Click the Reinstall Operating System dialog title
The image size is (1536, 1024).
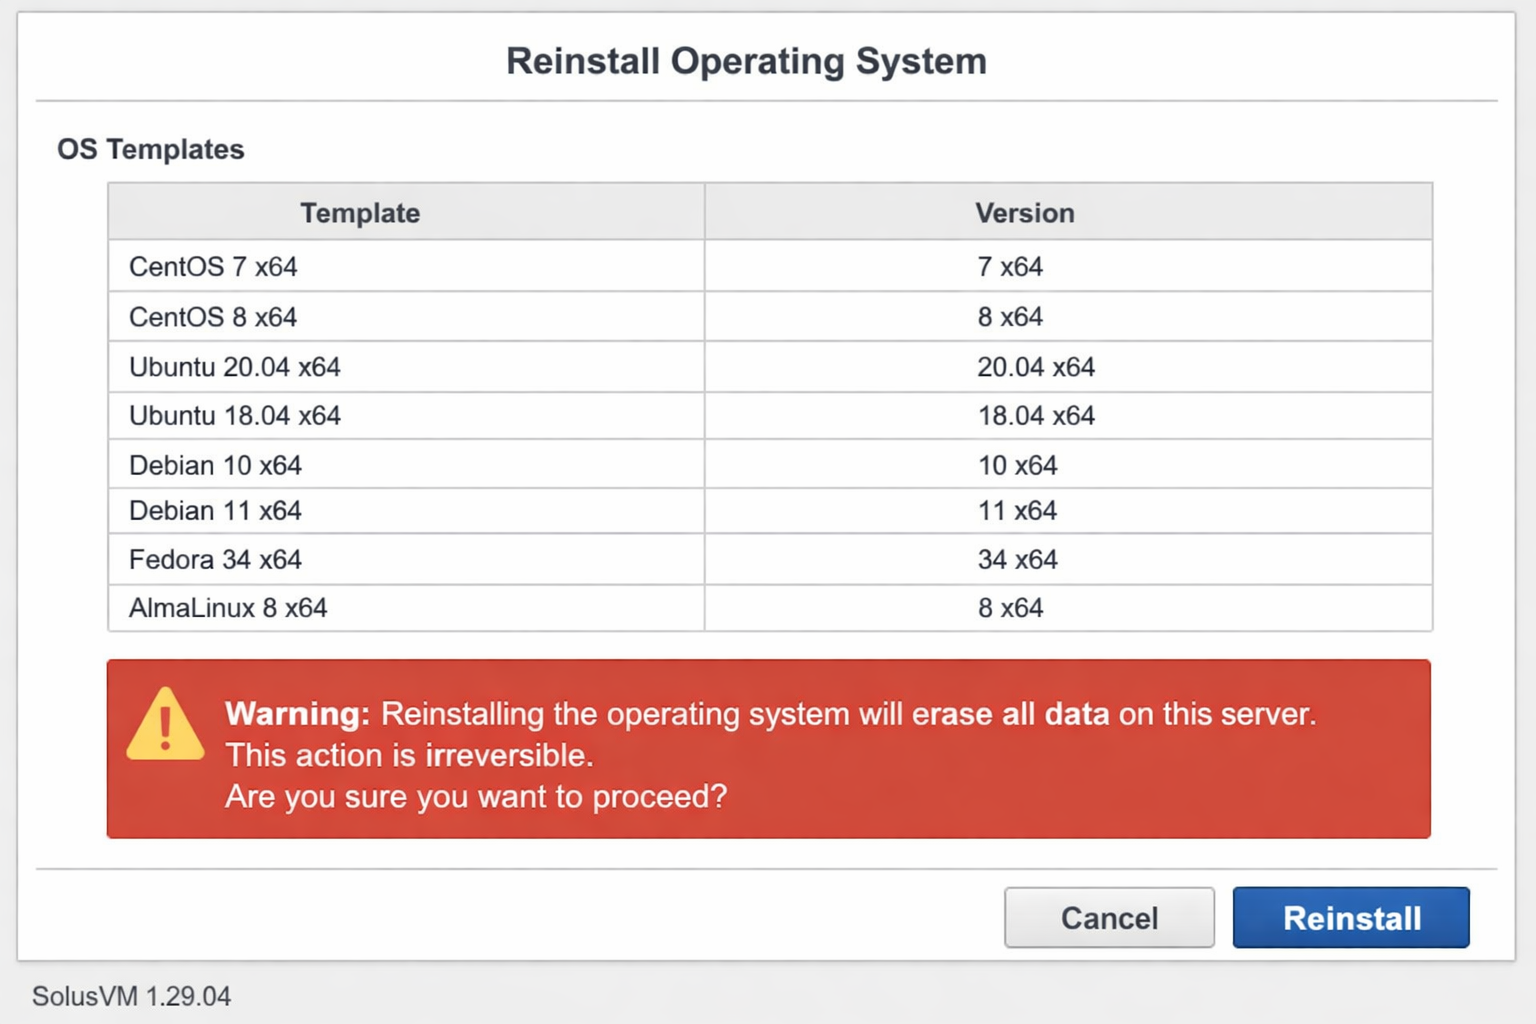pos(746,61)
